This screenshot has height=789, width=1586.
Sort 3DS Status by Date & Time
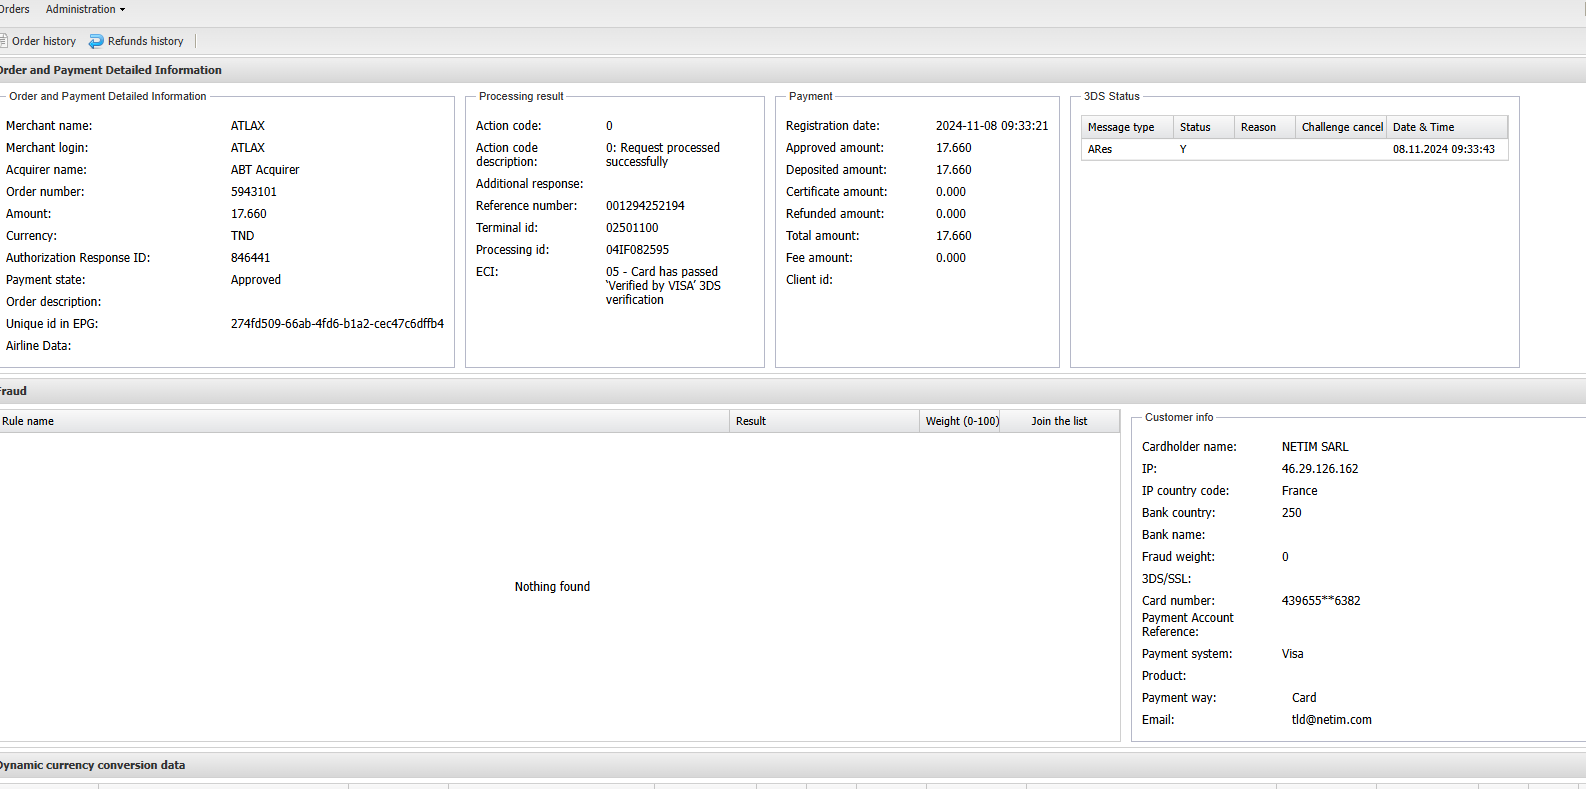[1446, 127]
